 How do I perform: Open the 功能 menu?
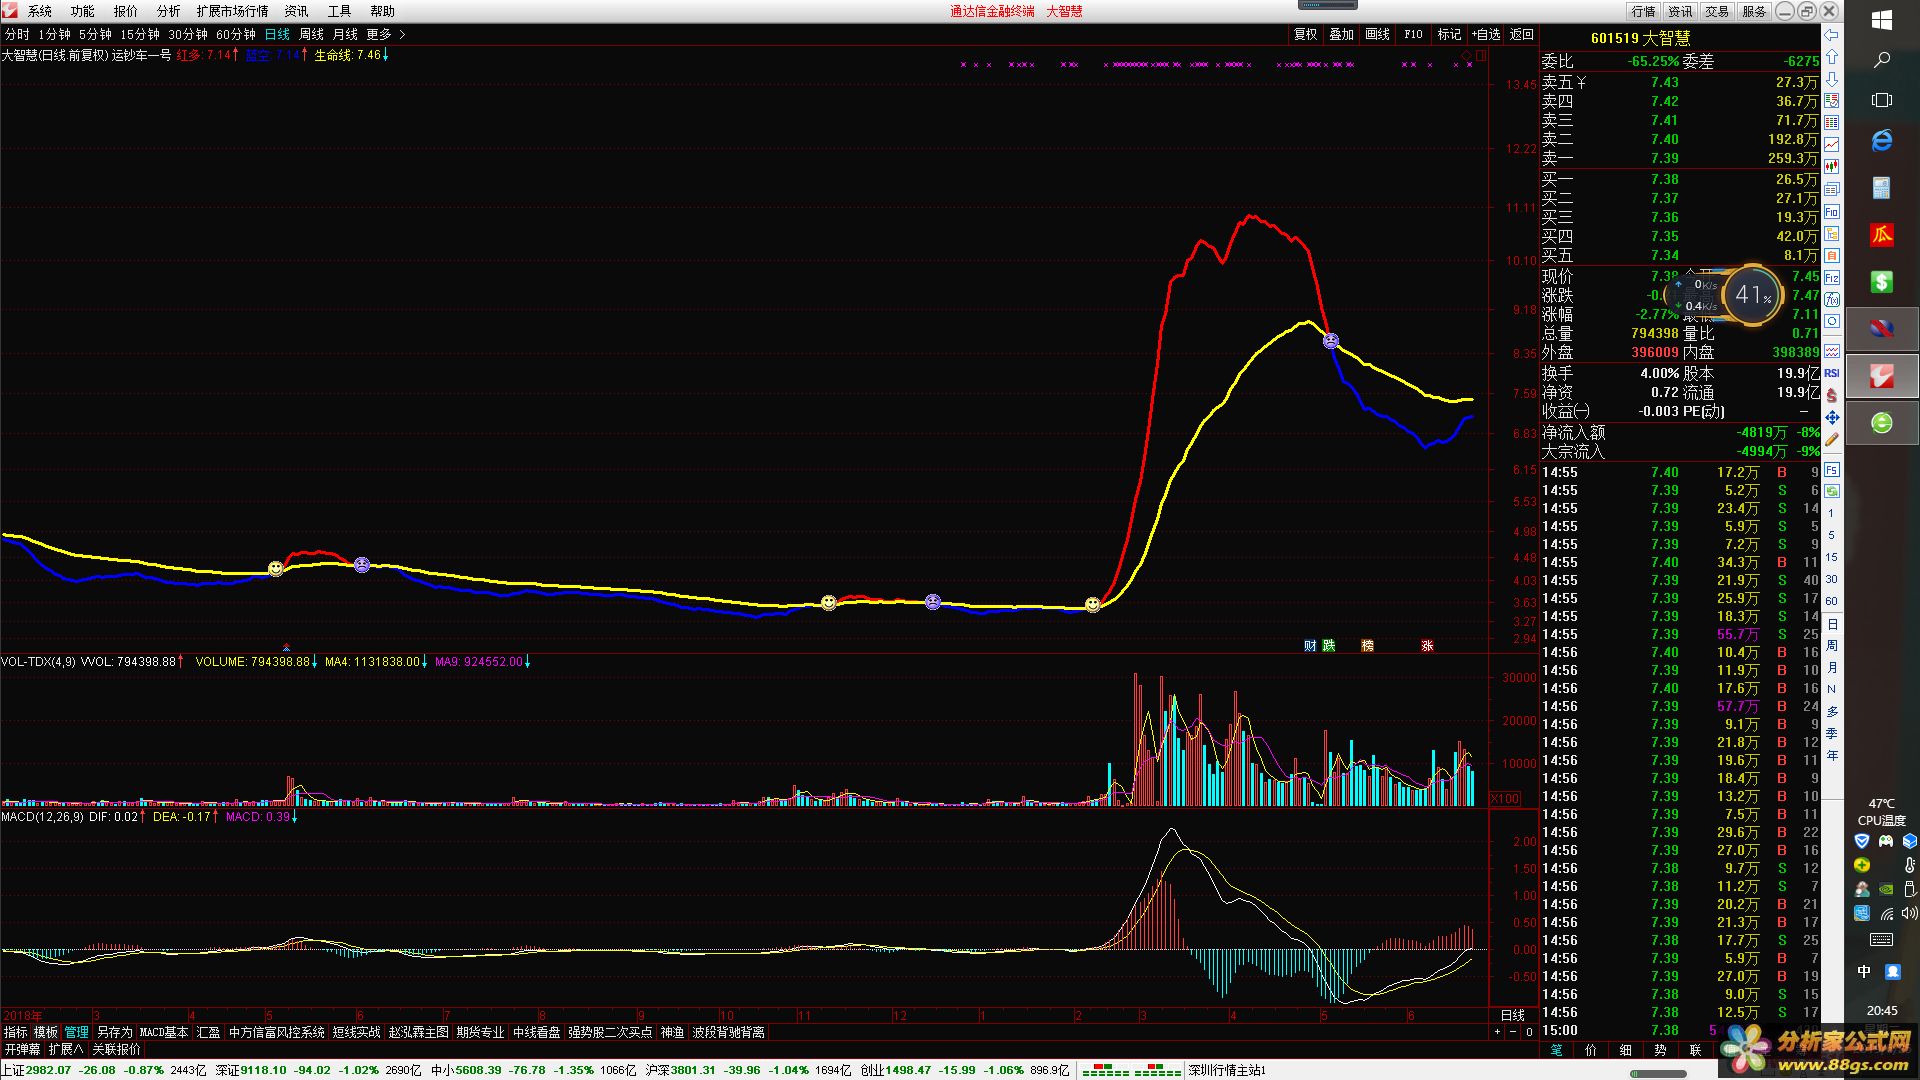point(83,11)
